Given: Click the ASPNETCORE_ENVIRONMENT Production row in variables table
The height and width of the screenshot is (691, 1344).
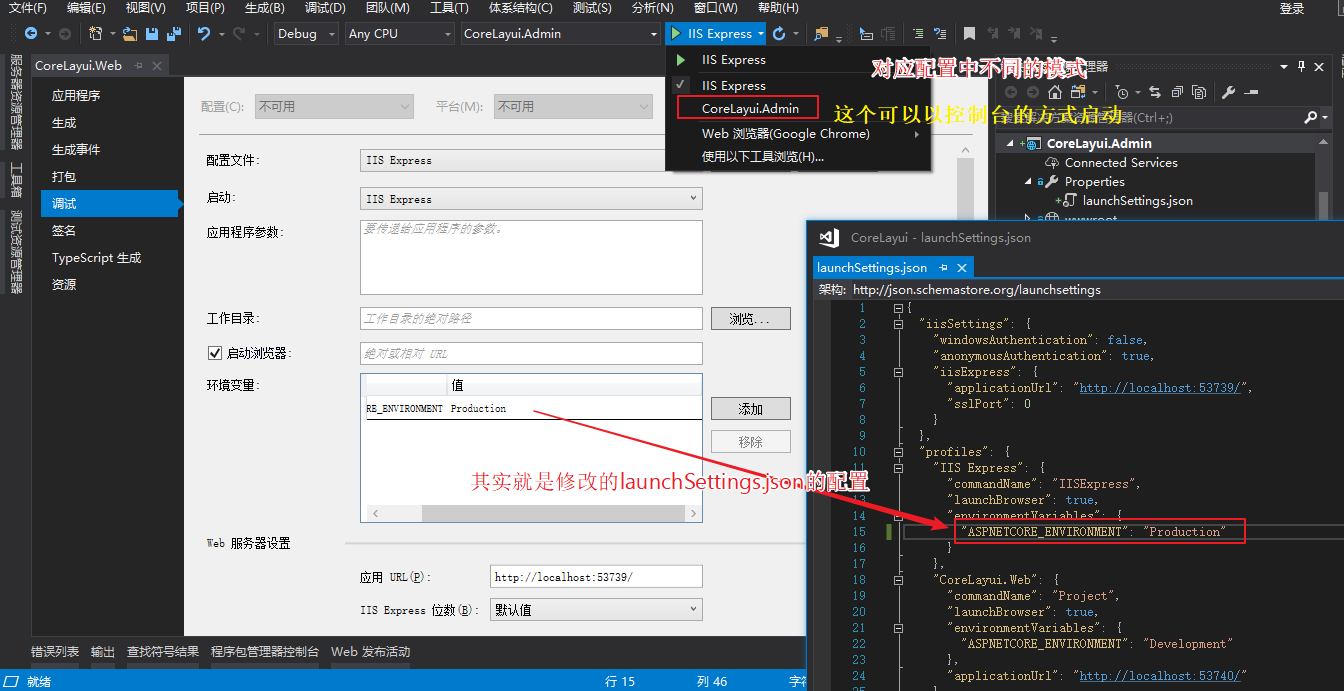Looking at the screenshot, I should pyautogui.click(x=531, y=409).
